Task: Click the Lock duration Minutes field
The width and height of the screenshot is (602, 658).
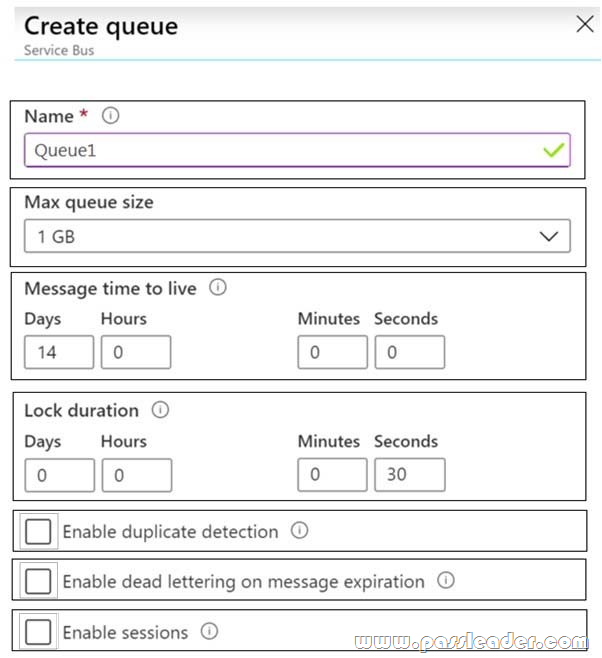Action: pos(333,475)
